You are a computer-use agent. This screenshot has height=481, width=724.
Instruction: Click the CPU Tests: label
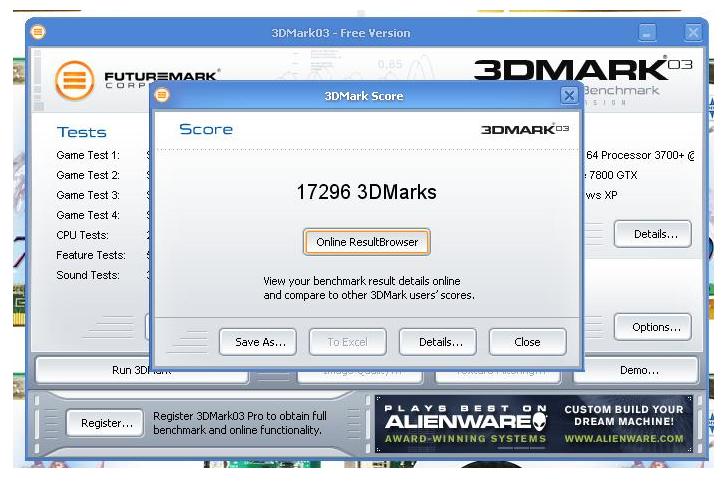coord(82,235)
